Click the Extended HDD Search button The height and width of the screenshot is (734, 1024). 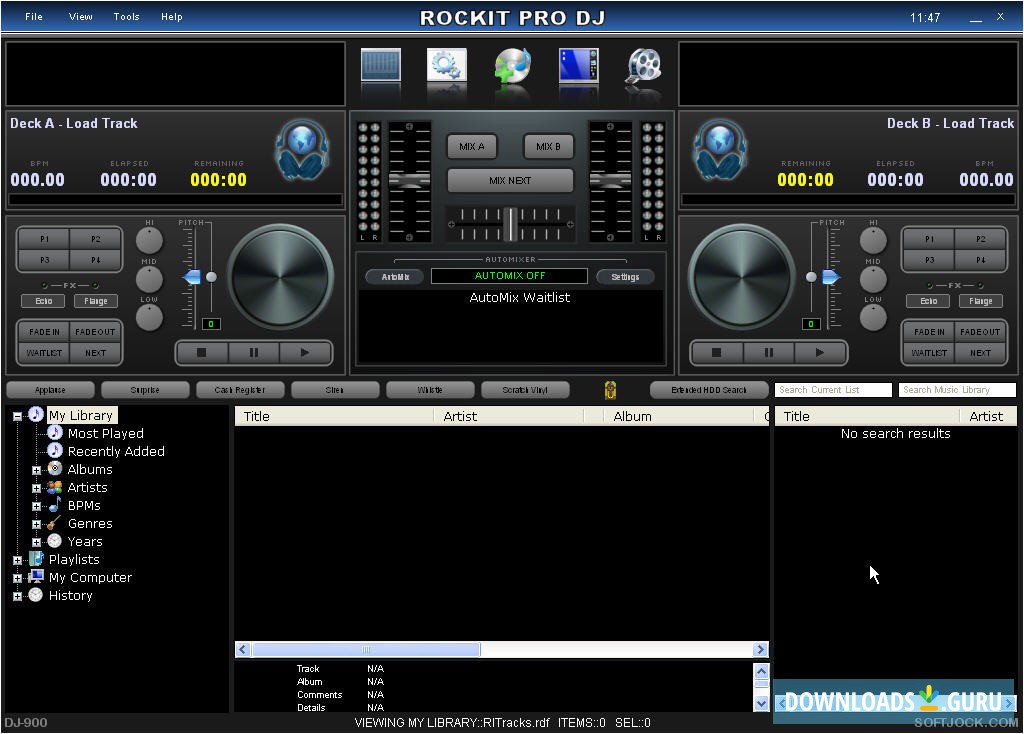(709, 389)
